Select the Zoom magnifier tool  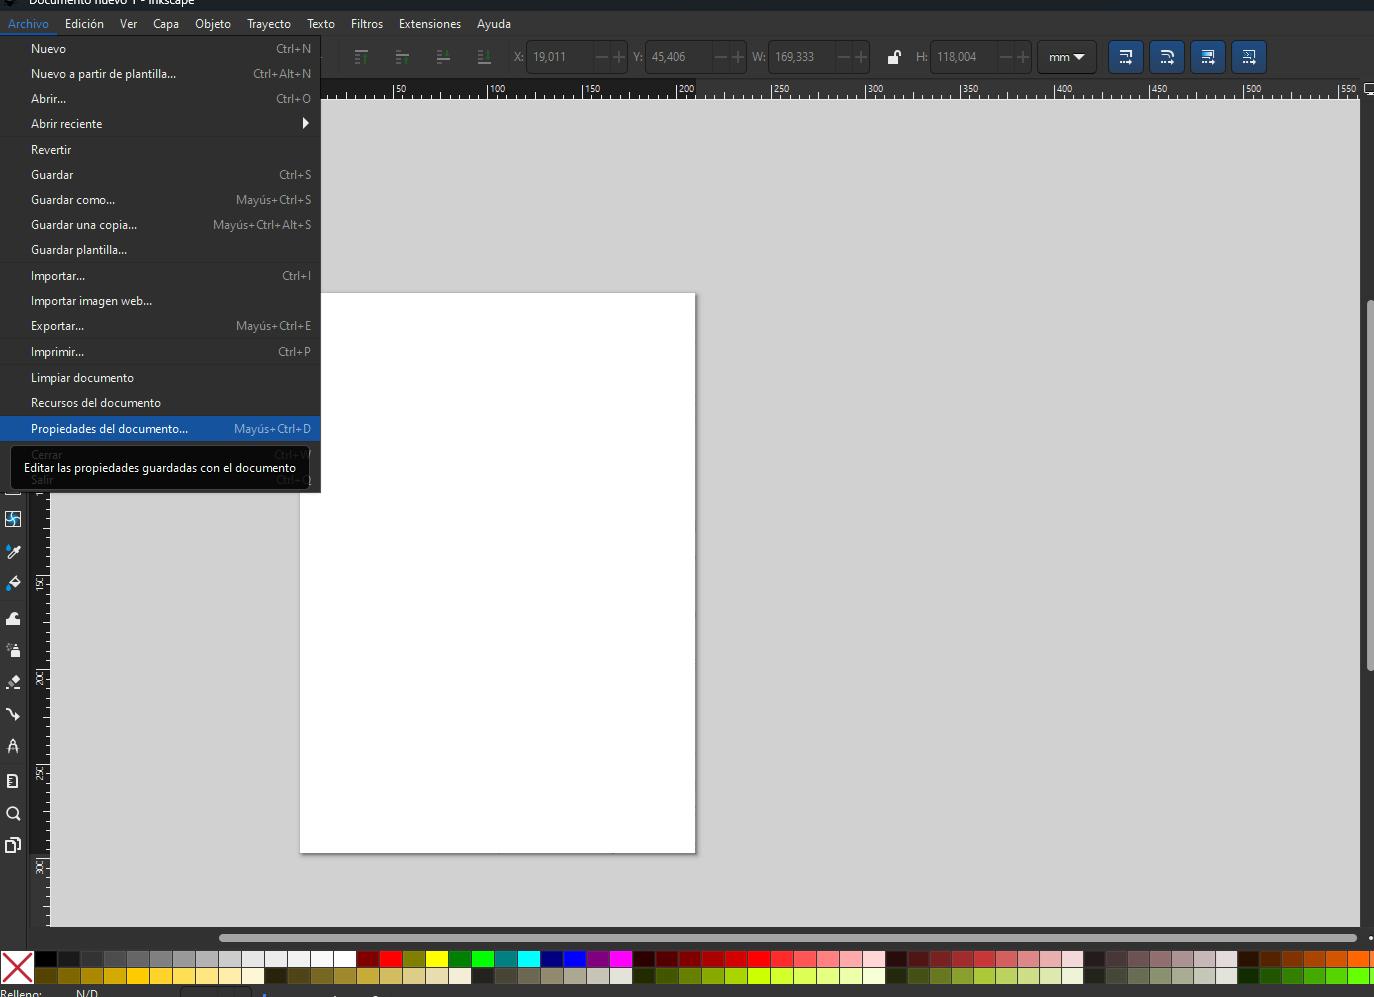13,813
